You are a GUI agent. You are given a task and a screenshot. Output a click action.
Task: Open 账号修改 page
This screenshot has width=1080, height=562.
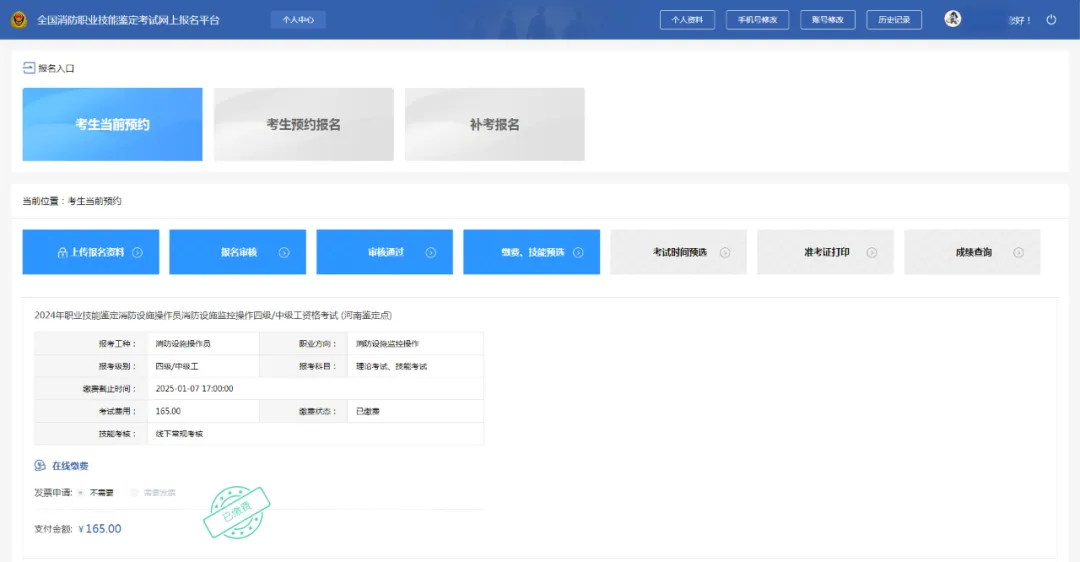[x=828, y=20]
